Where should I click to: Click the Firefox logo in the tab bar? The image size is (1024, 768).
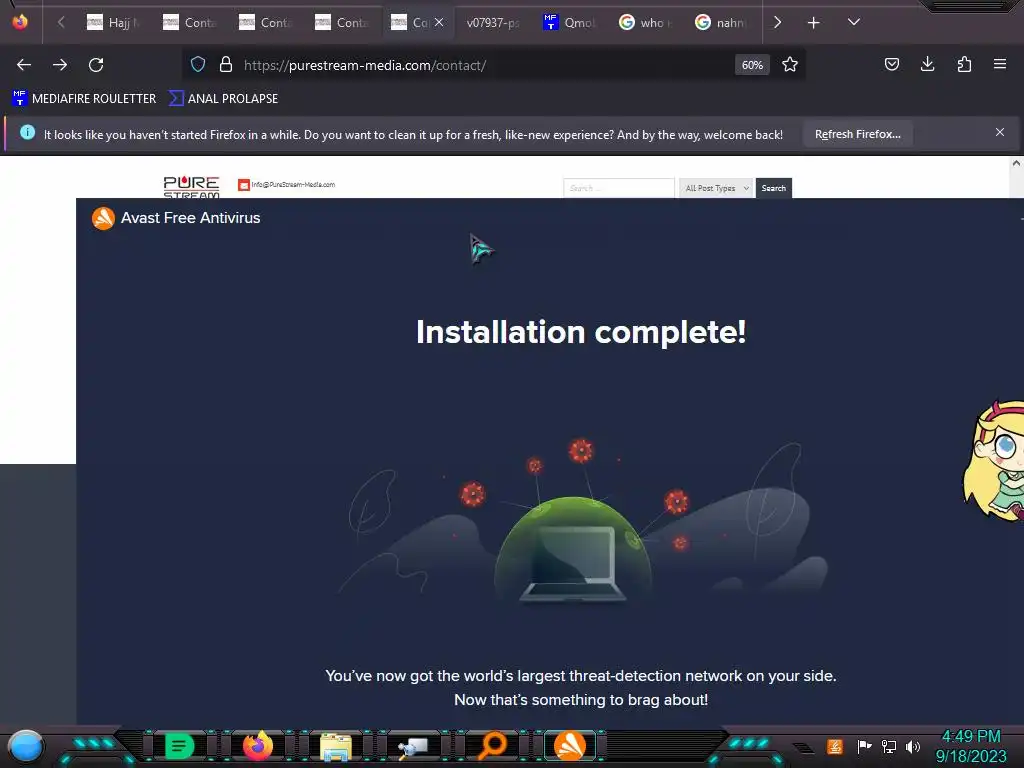click(20, 22)
